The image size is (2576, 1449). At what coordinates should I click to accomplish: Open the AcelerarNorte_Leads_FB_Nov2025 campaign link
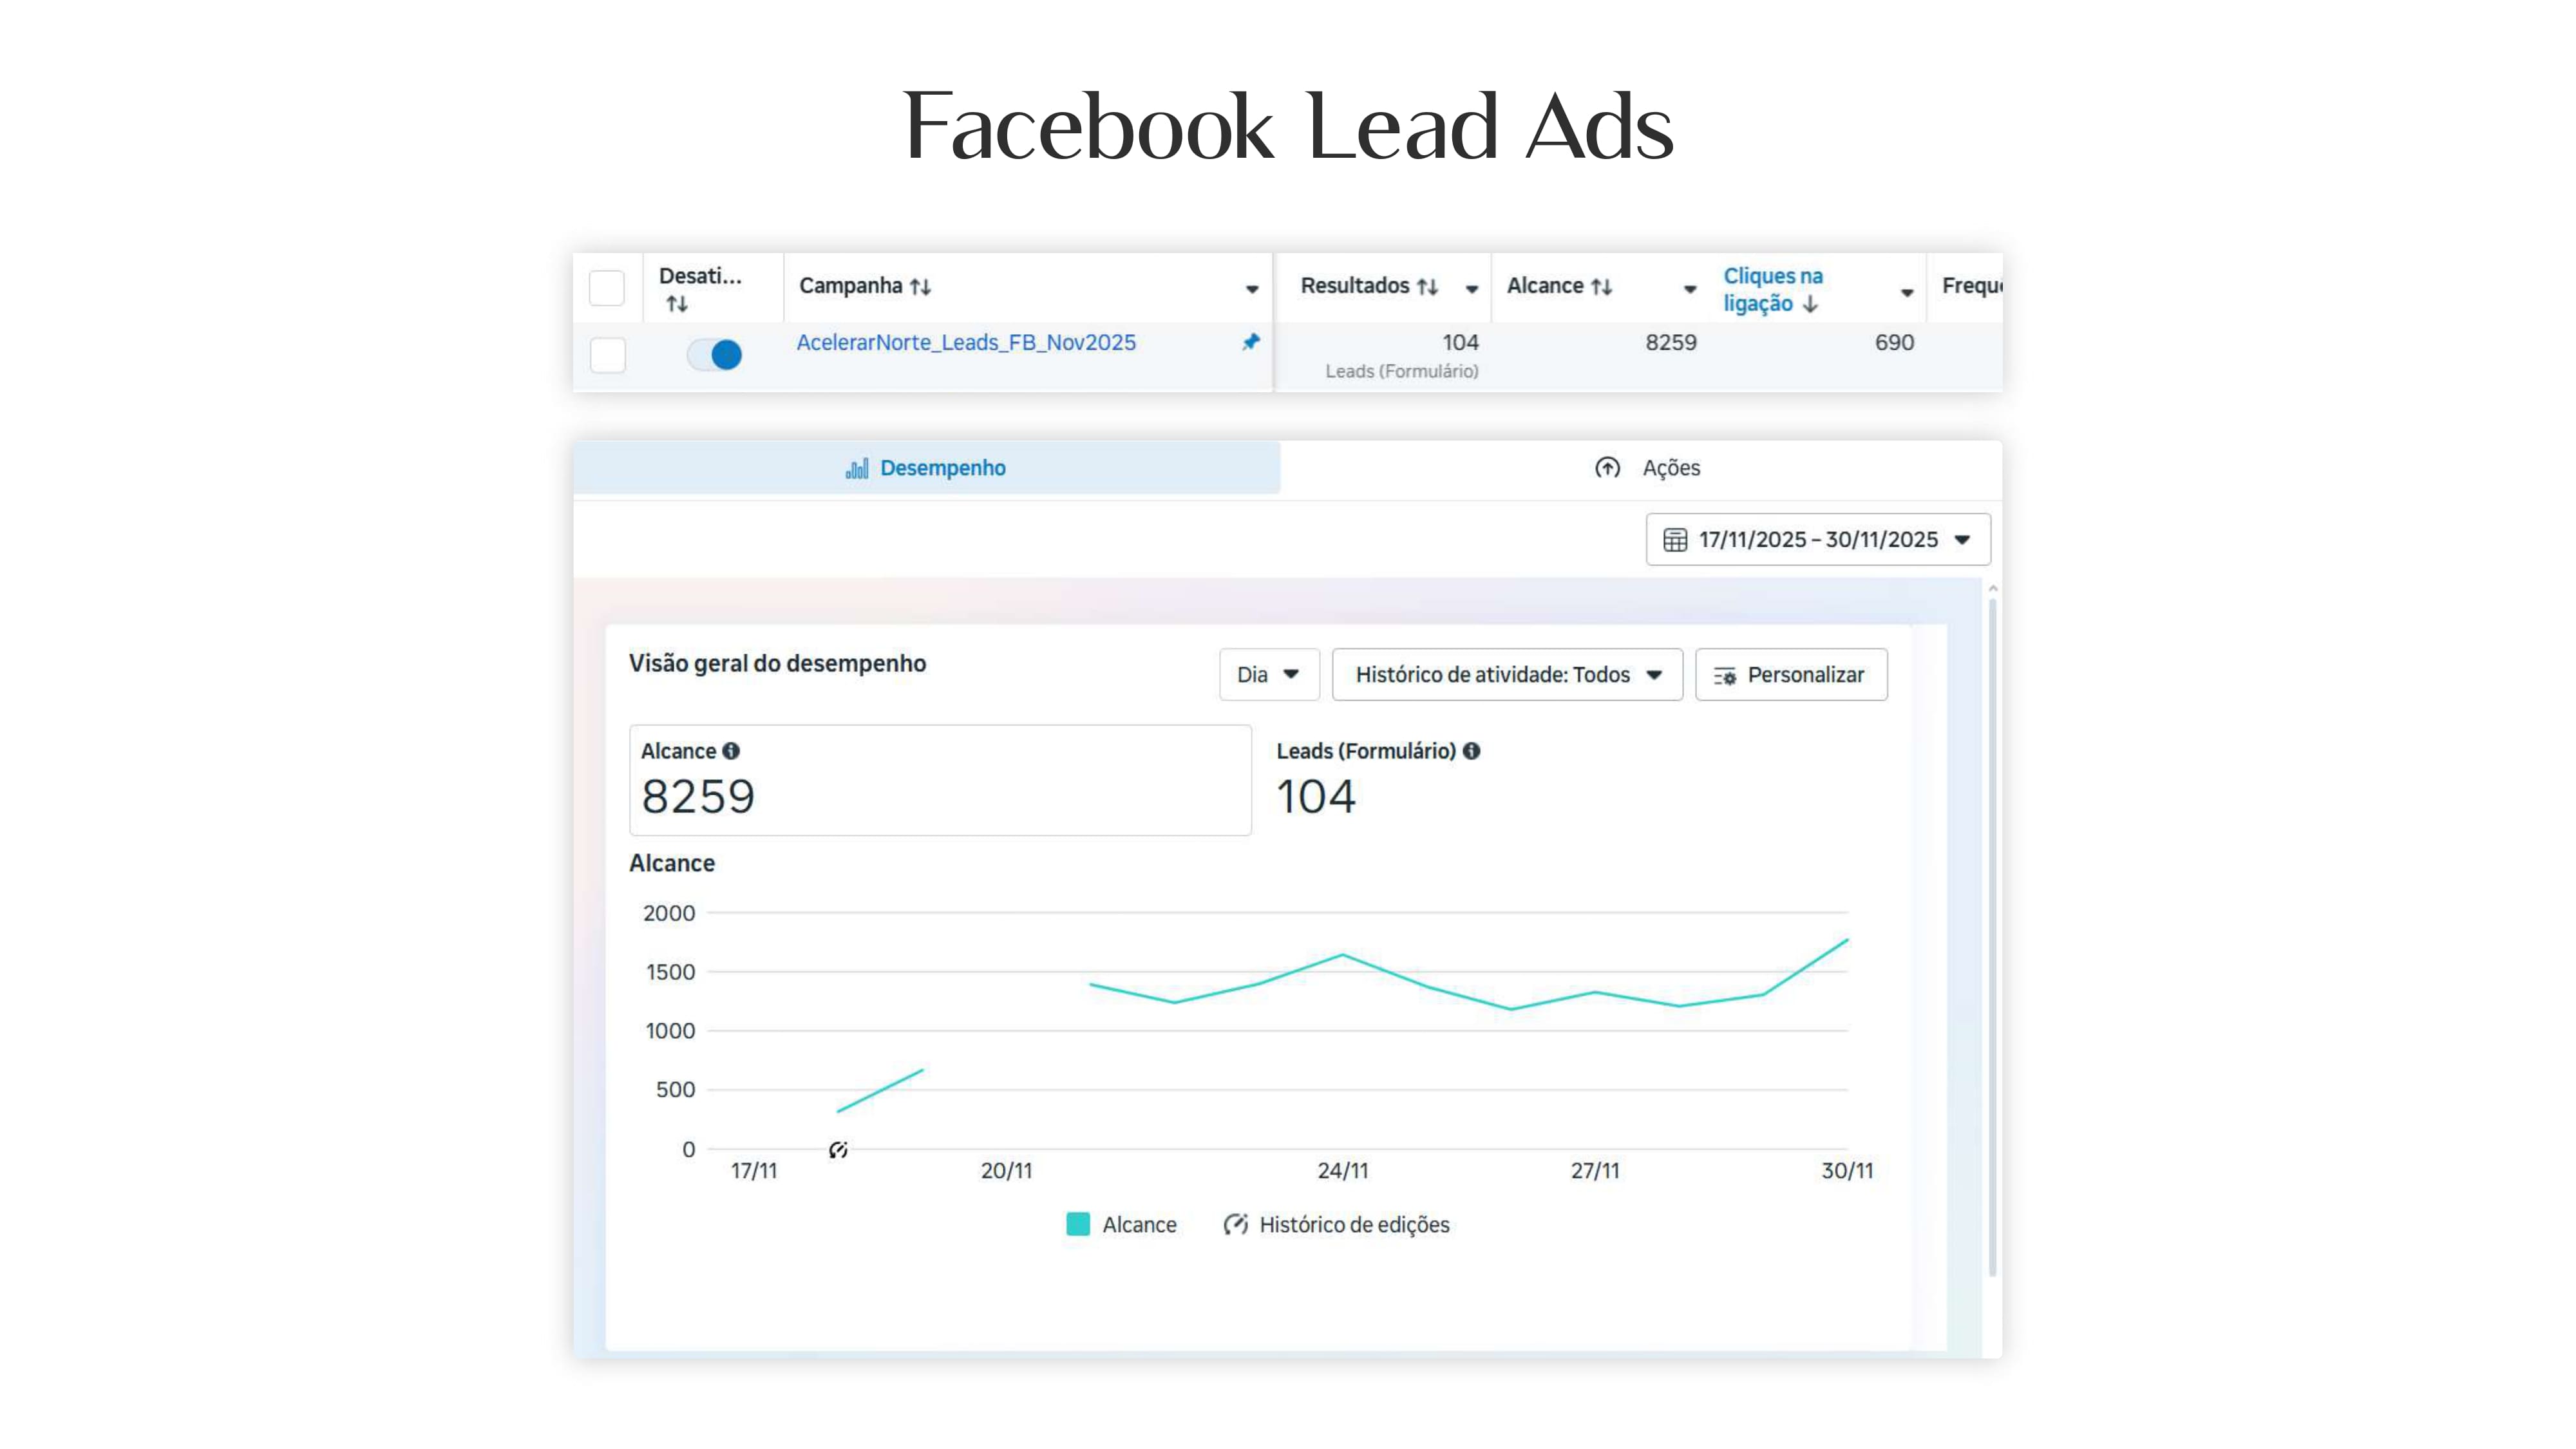pos(966,343)
